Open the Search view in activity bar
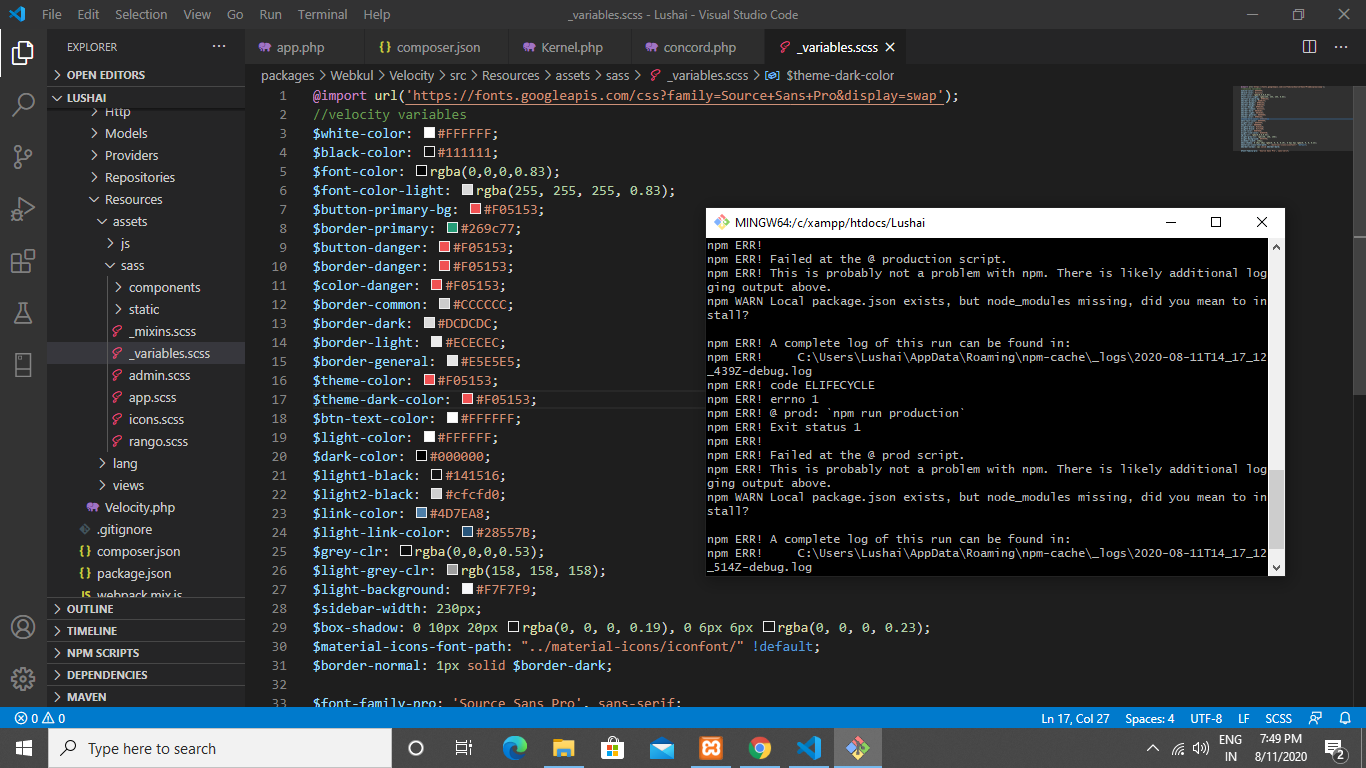The height and width of the screenshot is (768, 1366). (x=23, y=104)
